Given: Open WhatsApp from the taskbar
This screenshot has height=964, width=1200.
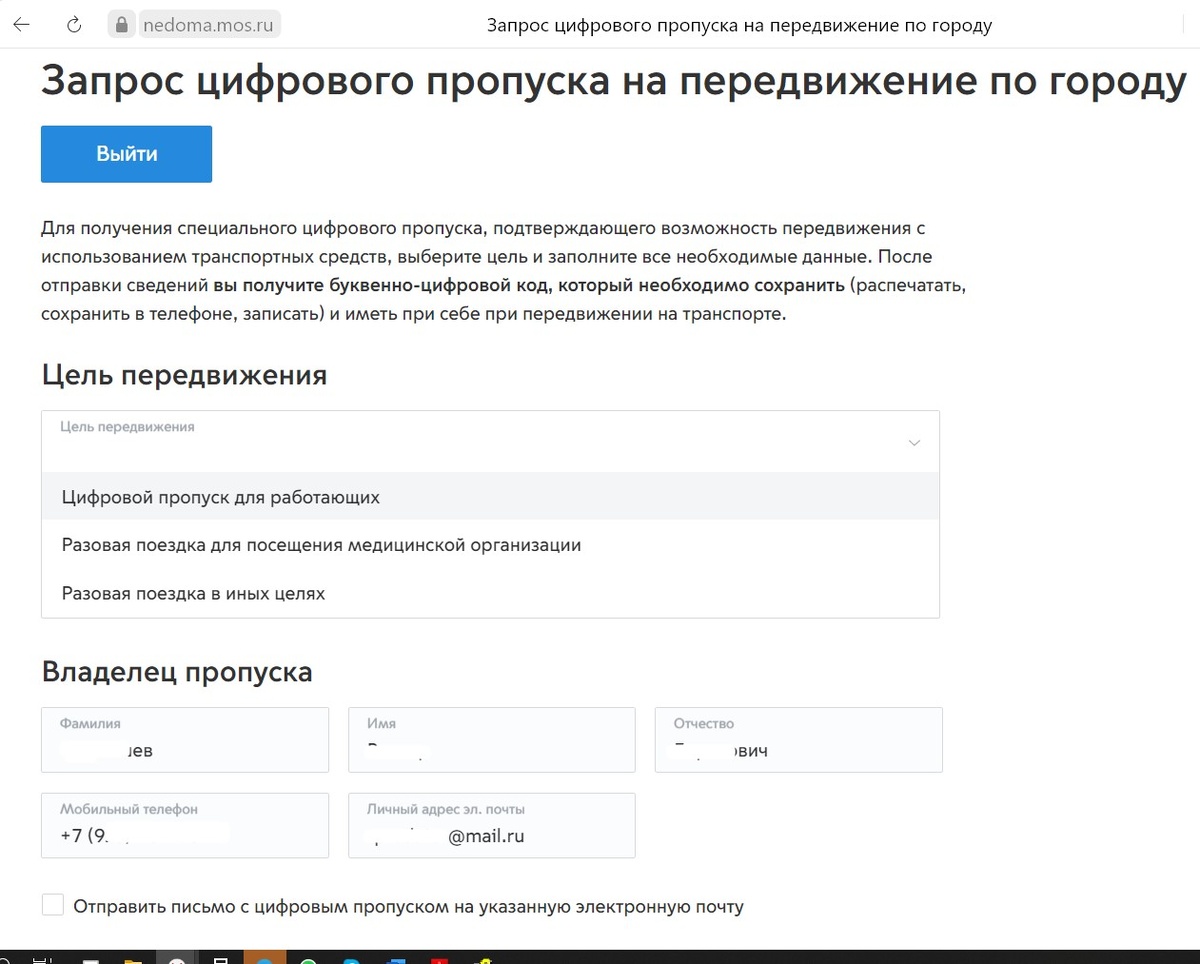Looking at the screenshot, I should (308, 958).
